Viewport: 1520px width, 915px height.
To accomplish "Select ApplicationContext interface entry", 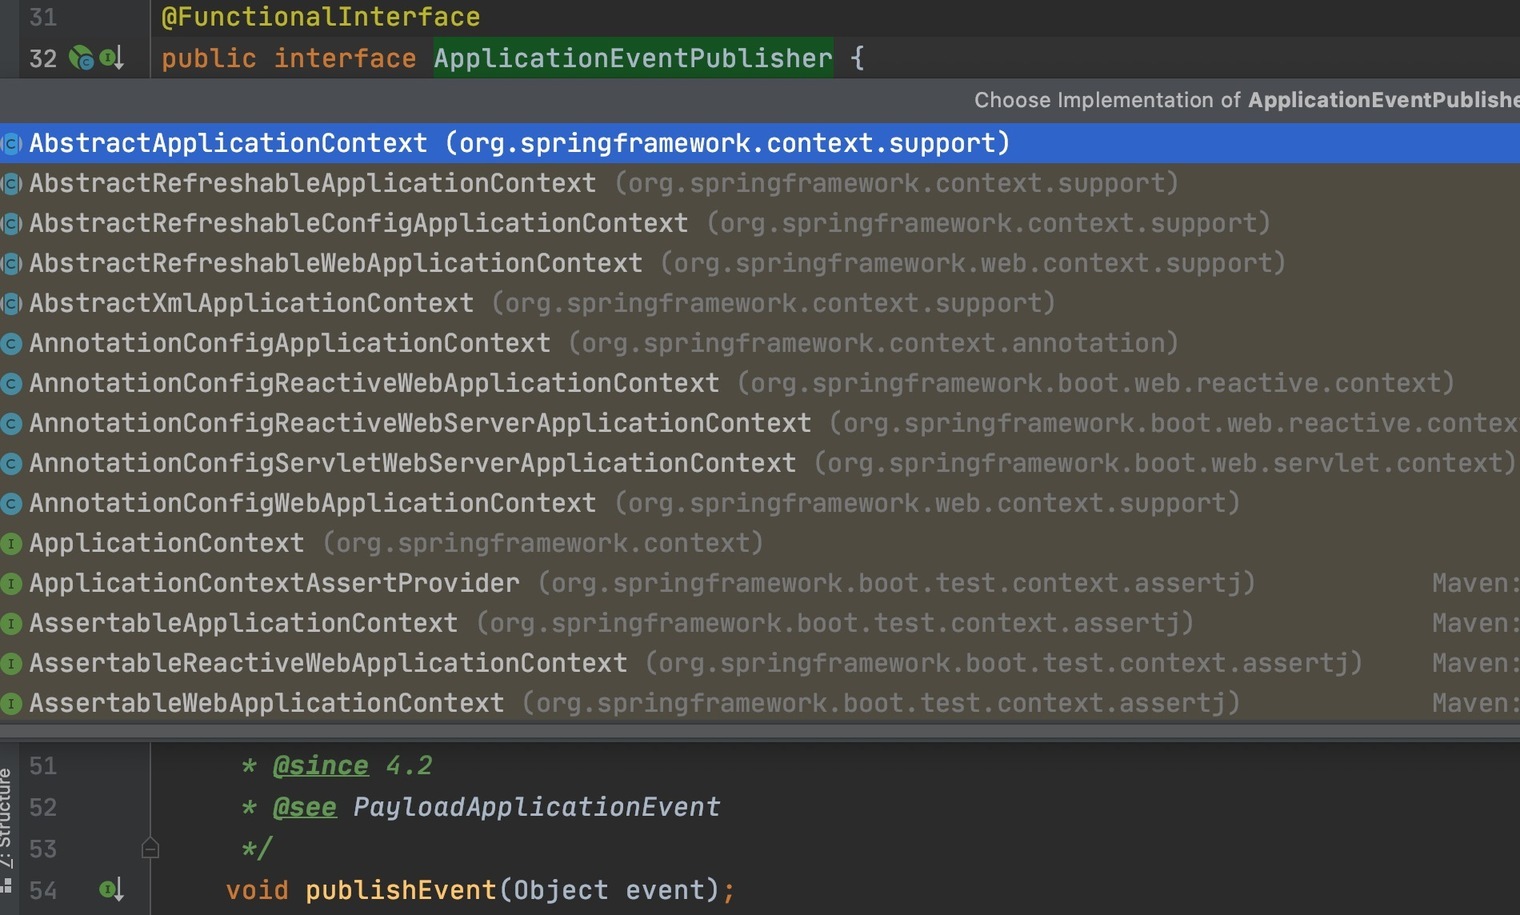I will click(760, 543).
